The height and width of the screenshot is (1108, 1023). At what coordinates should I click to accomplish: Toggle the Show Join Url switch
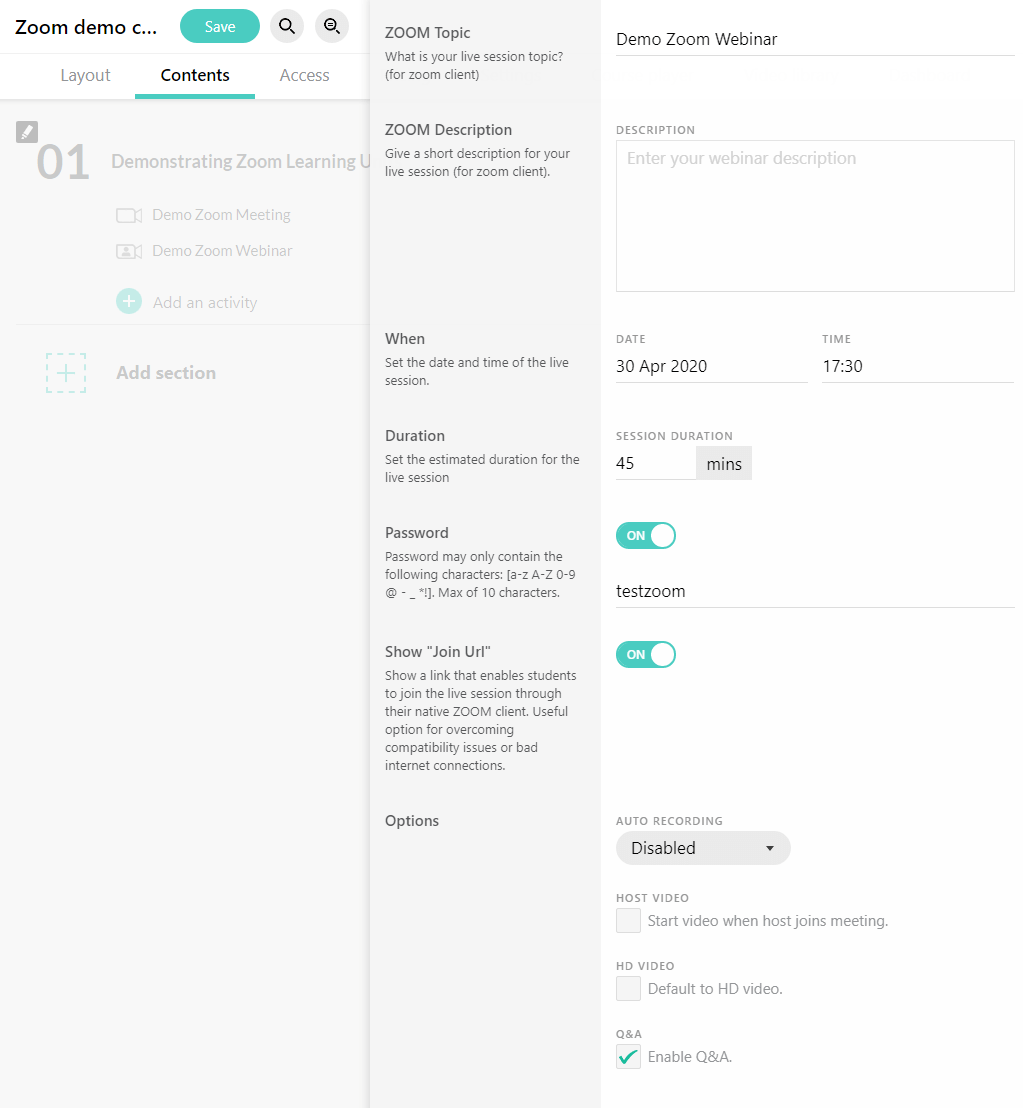[x=646, y=654]
